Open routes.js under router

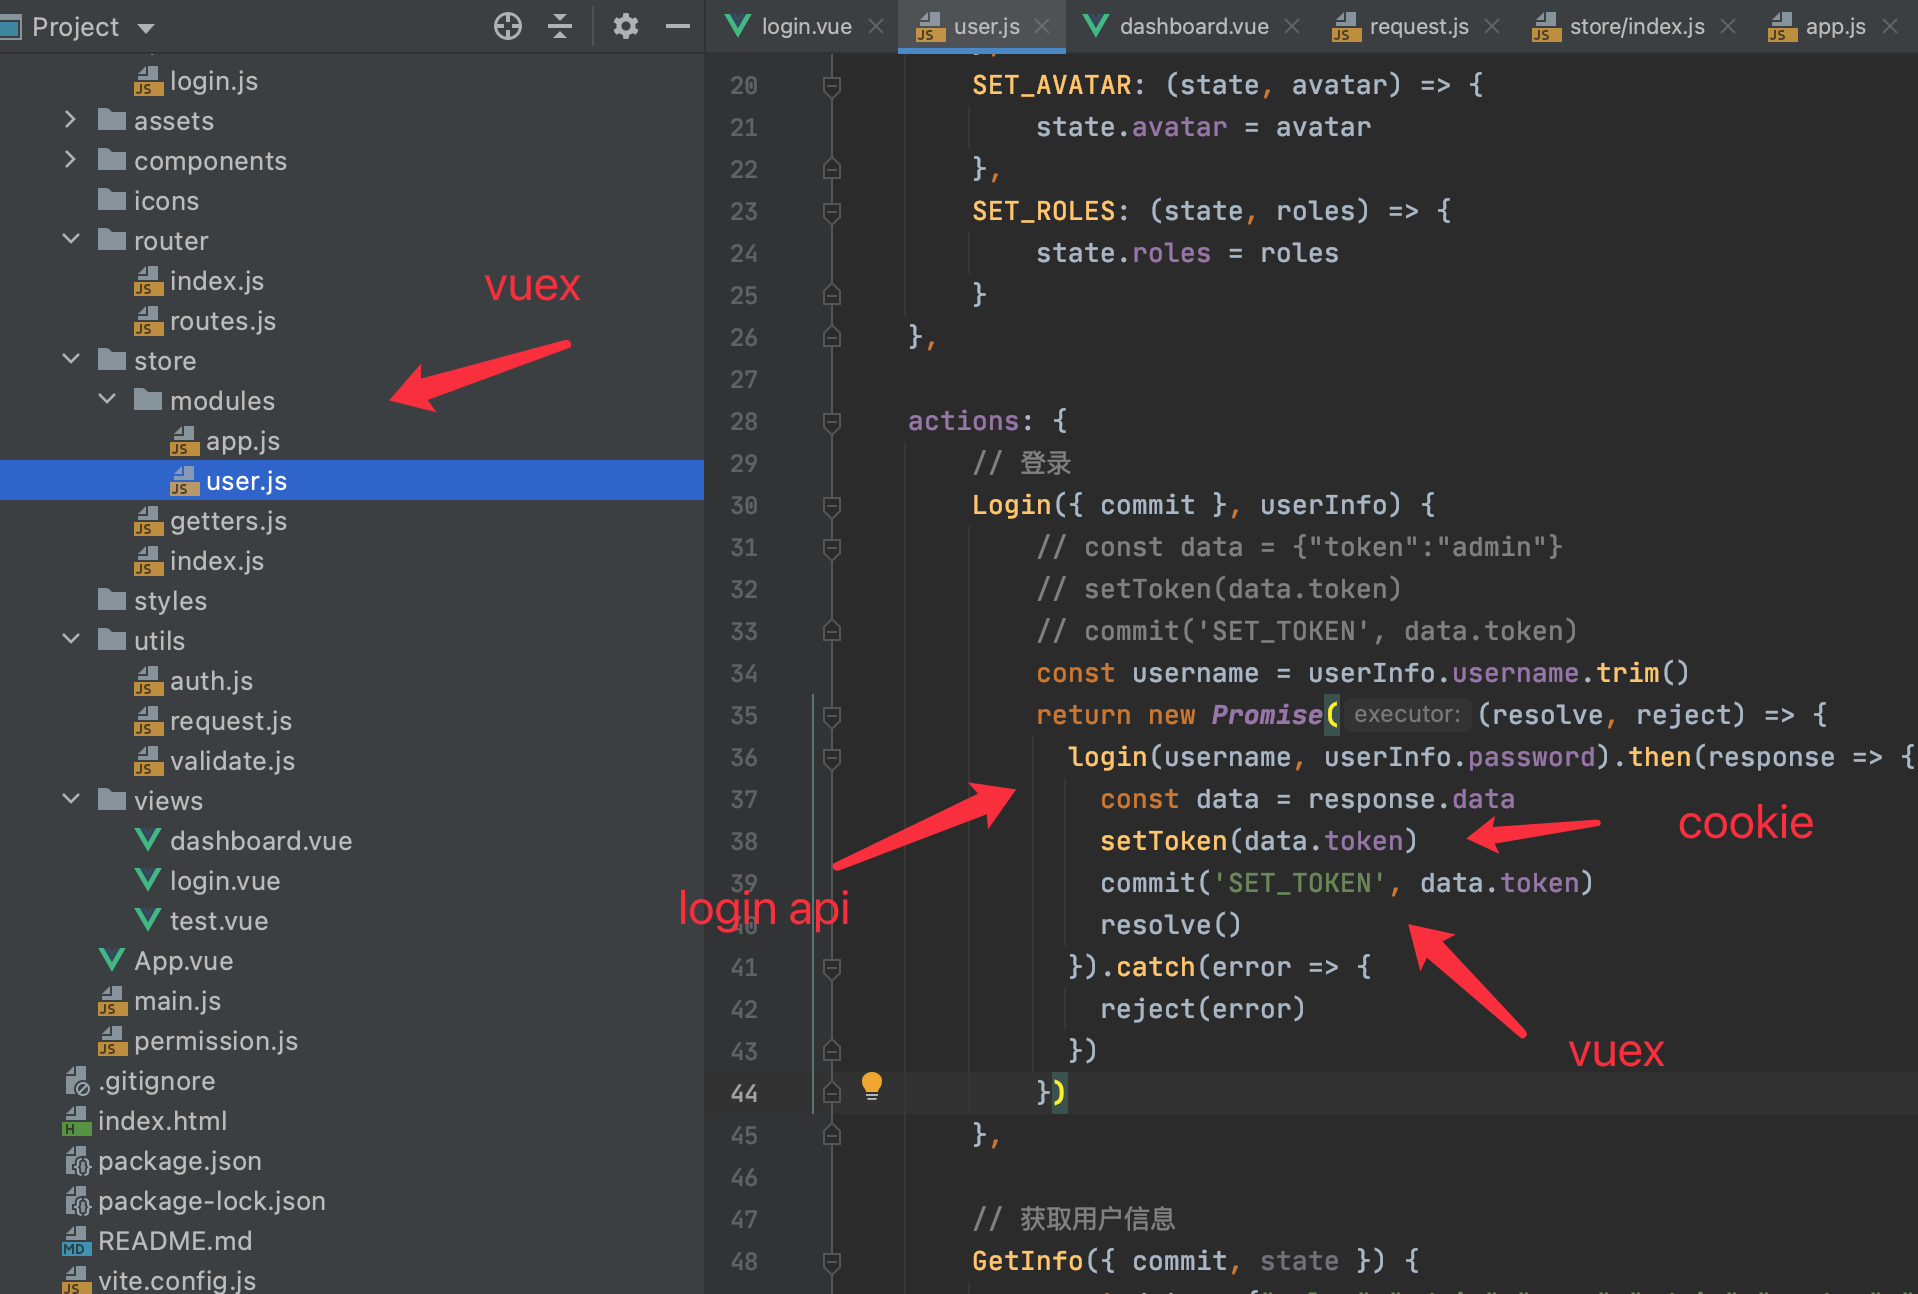pos(205,321)
